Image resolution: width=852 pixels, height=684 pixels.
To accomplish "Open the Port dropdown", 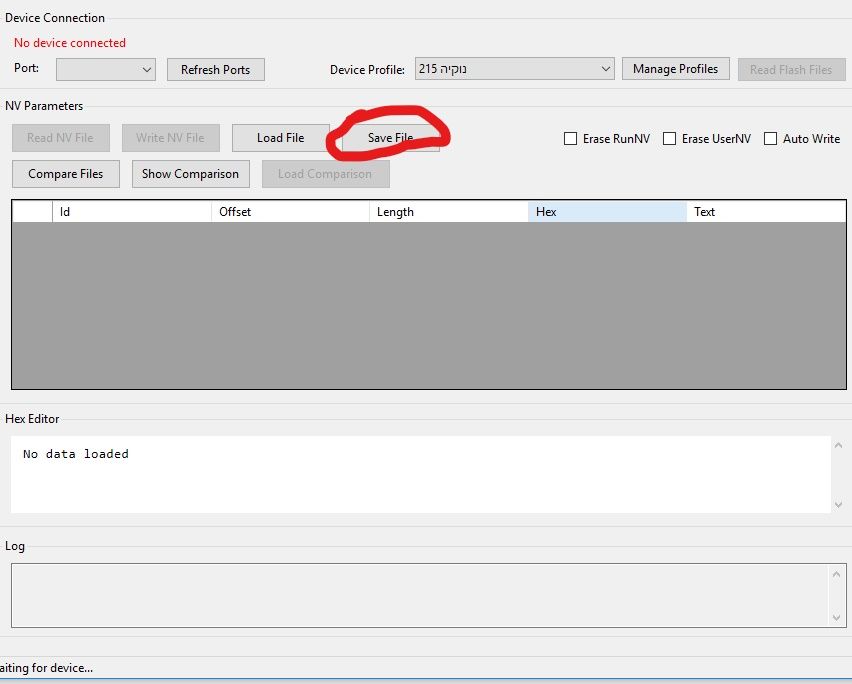I will pyautogui.click(x=105, y=70).
